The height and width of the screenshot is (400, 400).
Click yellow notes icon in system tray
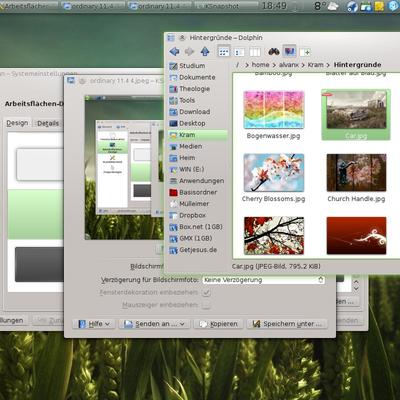tap(379, 6)
